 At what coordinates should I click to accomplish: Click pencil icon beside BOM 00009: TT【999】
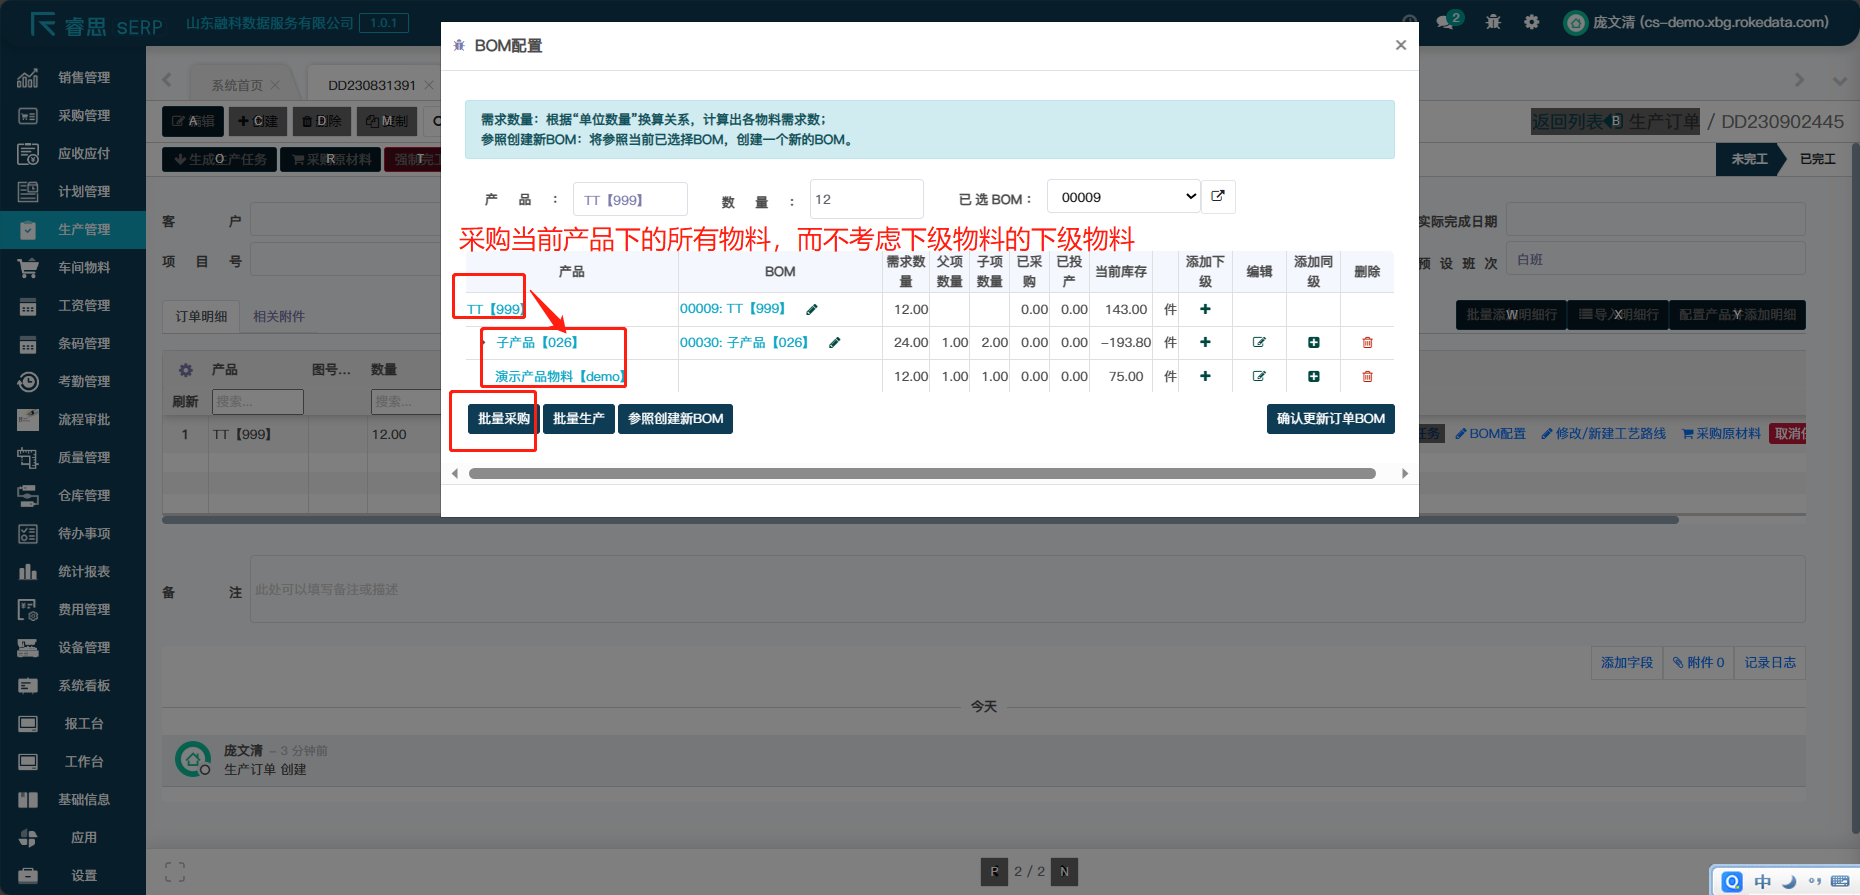click(x=812, y=310)
